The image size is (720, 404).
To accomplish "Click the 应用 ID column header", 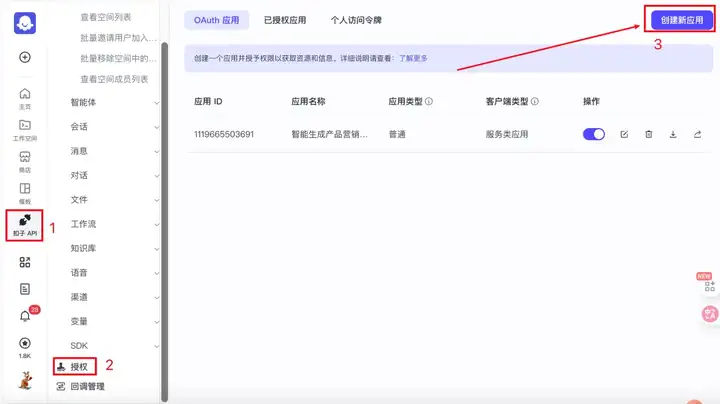I will [208, 101].
